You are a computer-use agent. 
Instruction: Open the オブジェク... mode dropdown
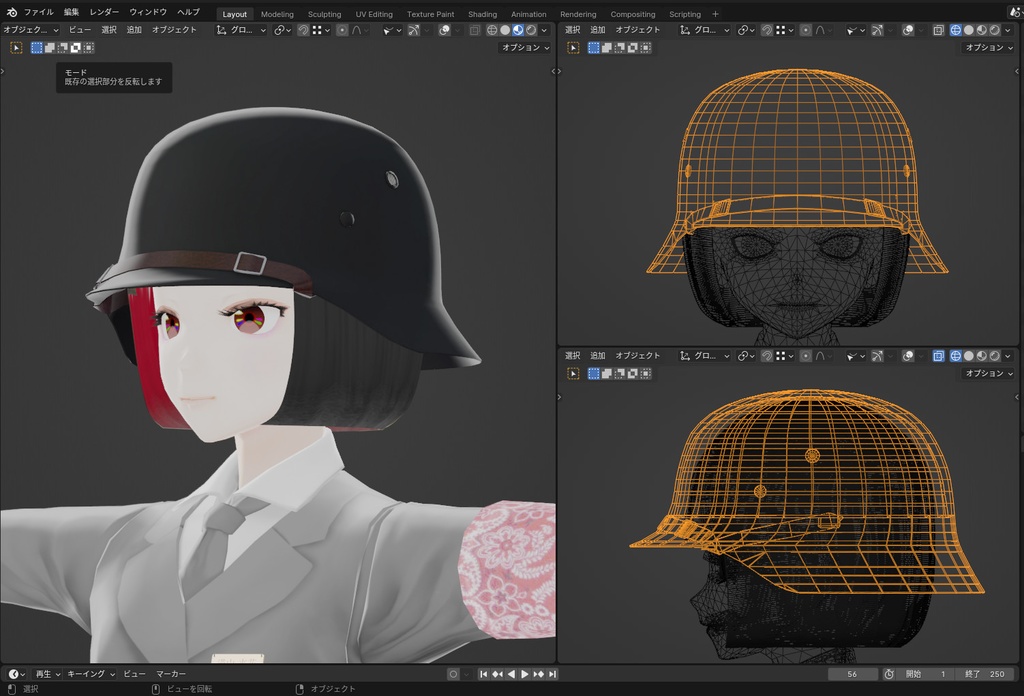pos(31,30)
